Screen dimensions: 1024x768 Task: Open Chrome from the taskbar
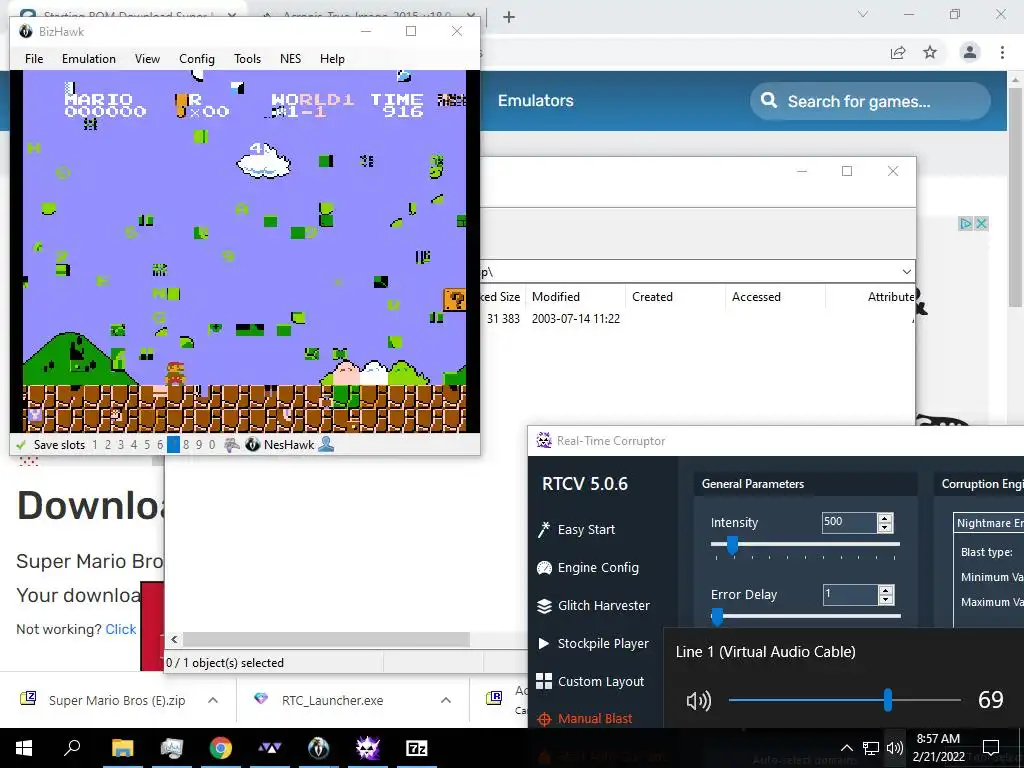point(221,748)
